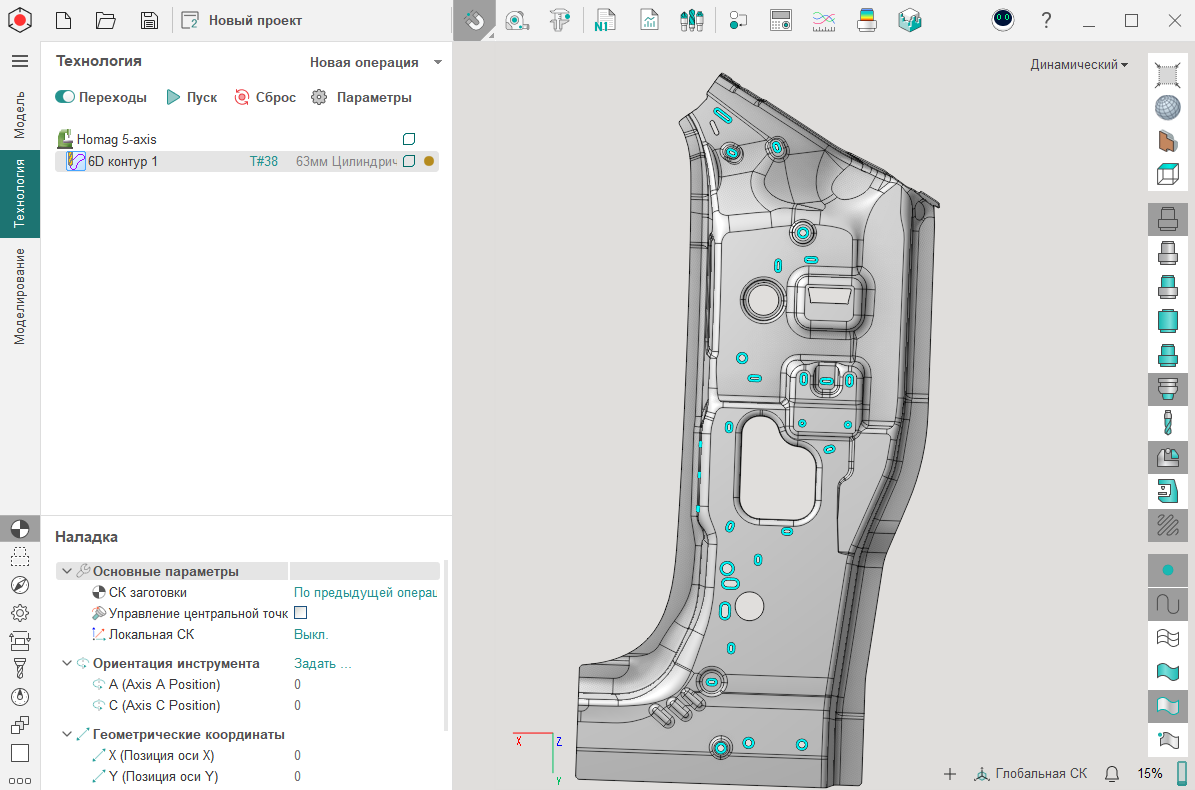
Task: Switch to the Модель tab
Action: (x=20, y=114)
